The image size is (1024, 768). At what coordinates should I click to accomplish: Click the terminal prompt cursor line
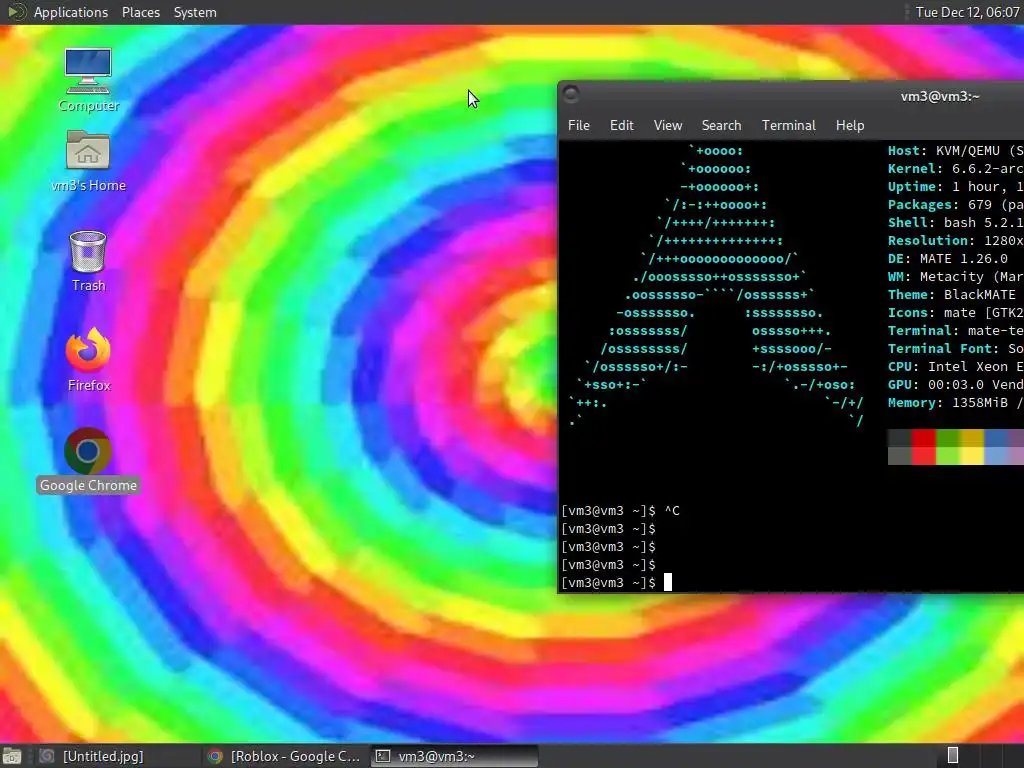pyautogui.click(x=616, y=583)
